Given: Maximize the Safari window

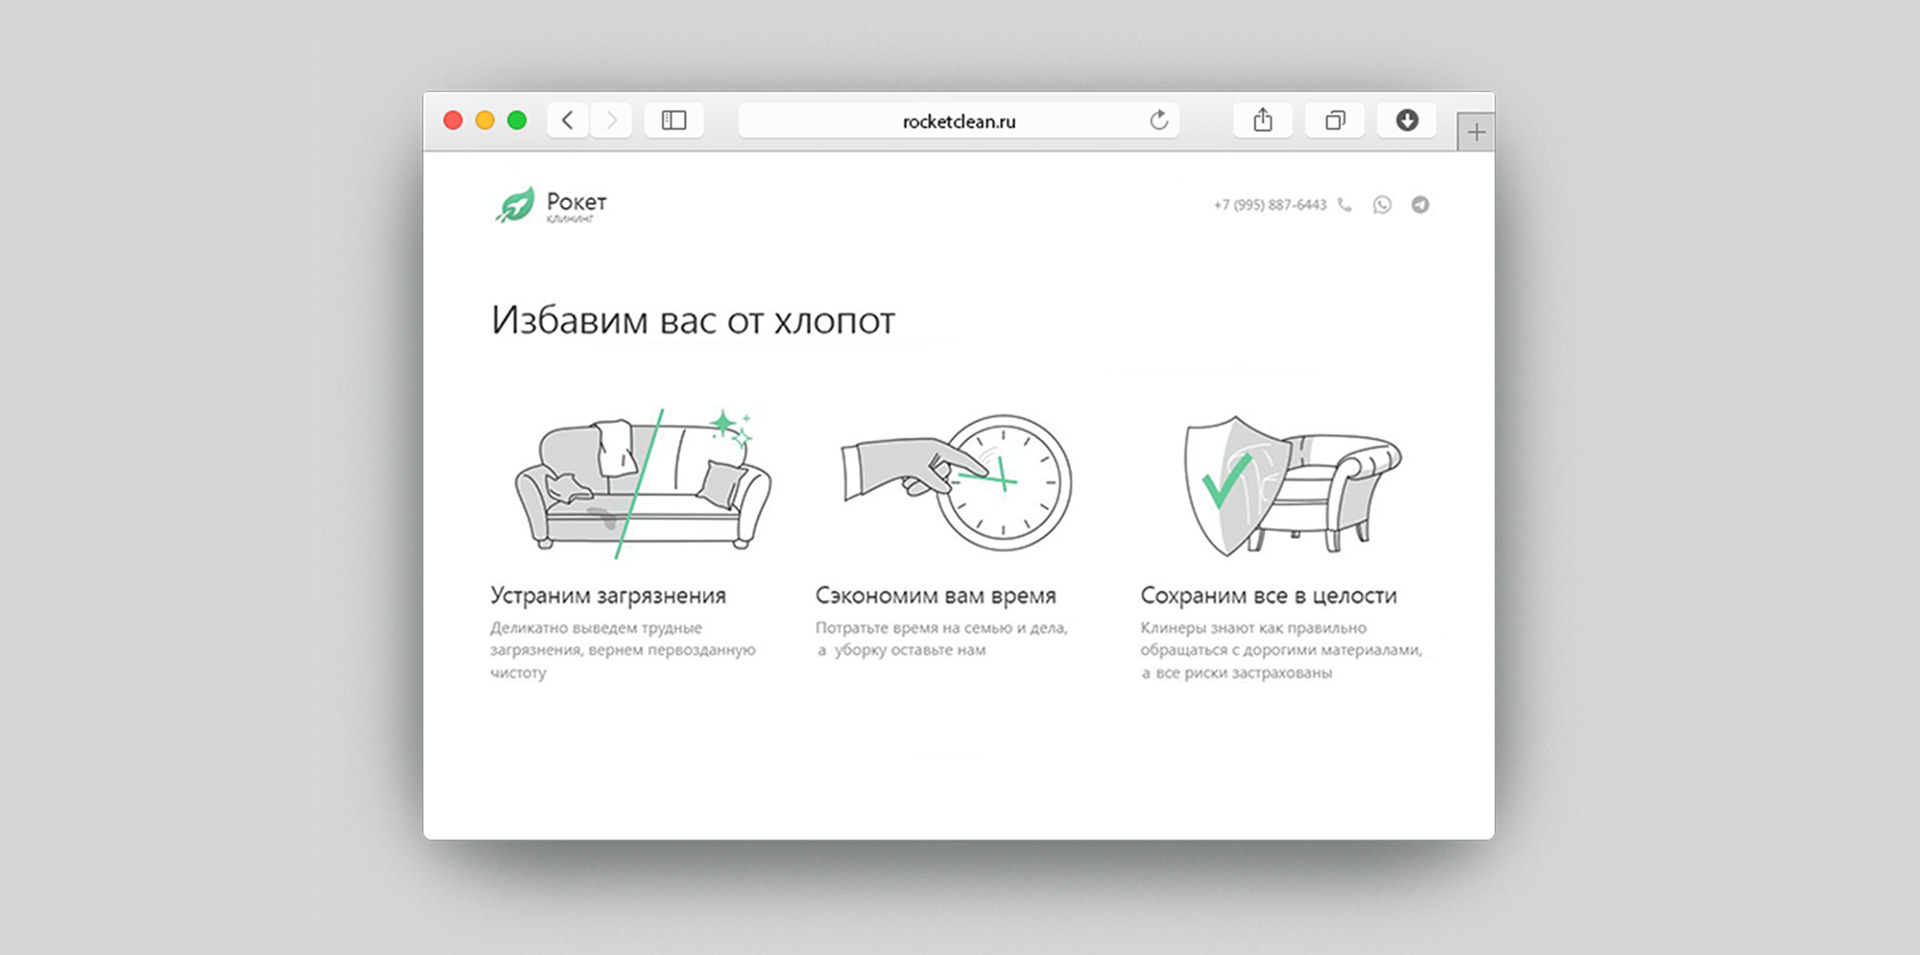Looking at the screenshot, I should [517, 121].
